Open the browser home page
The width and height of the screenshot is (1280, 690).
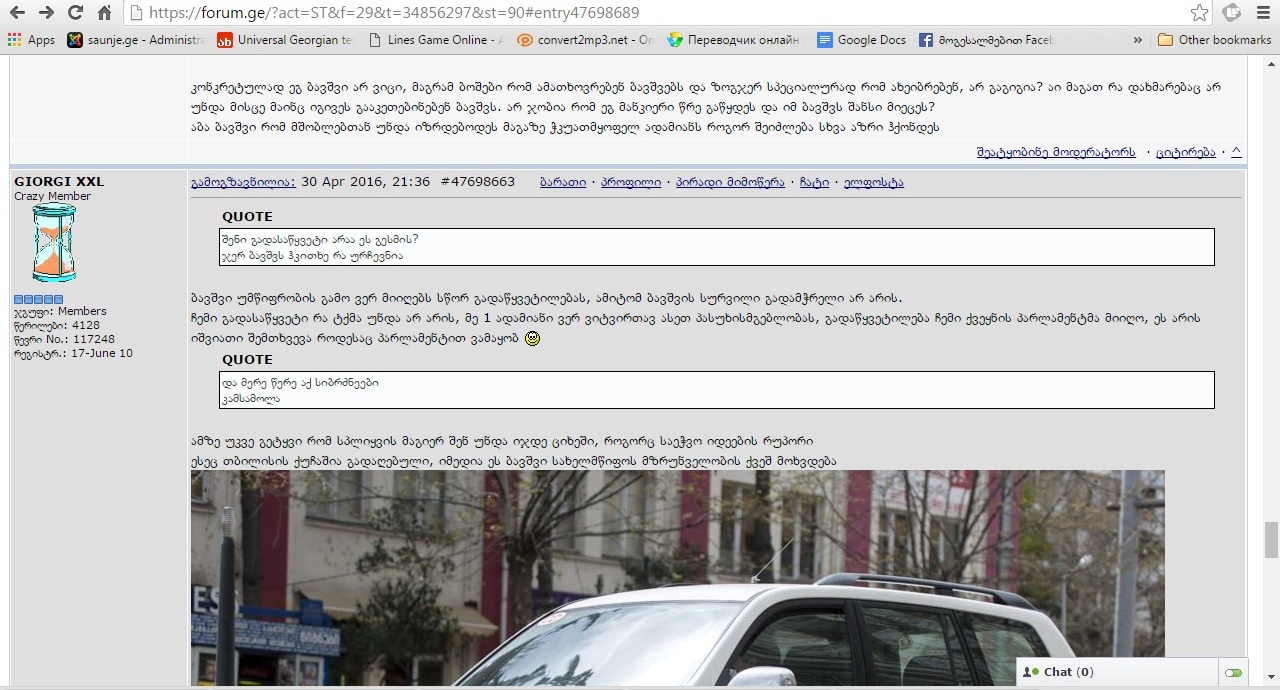[x=104, y=13]
